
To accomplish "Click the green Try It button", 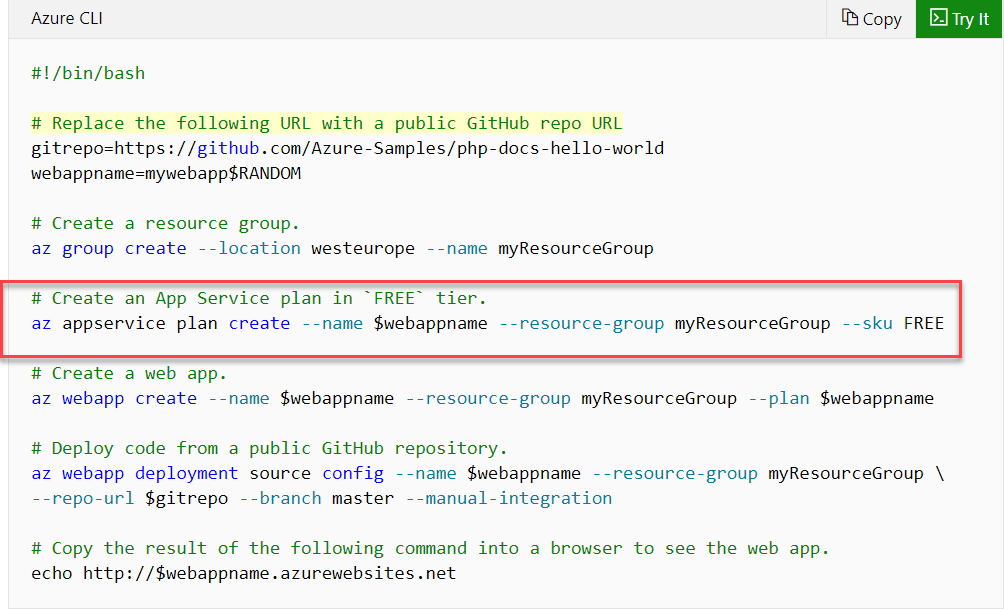I will coord(959,19).
